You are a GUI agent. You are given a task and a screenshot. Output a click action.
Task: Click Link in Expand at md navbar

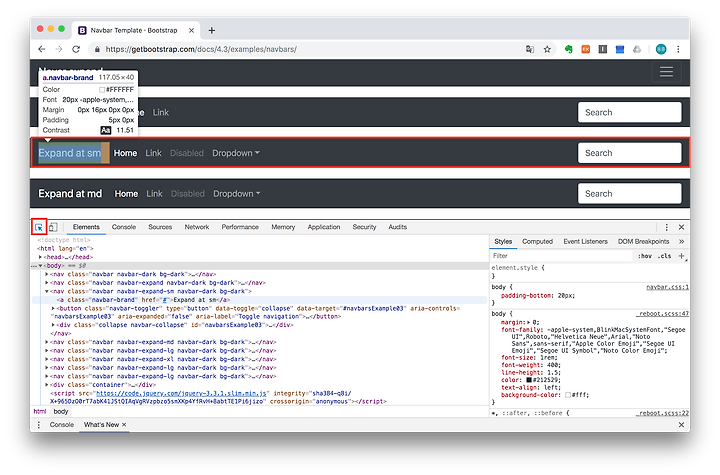tap(154, 194)
